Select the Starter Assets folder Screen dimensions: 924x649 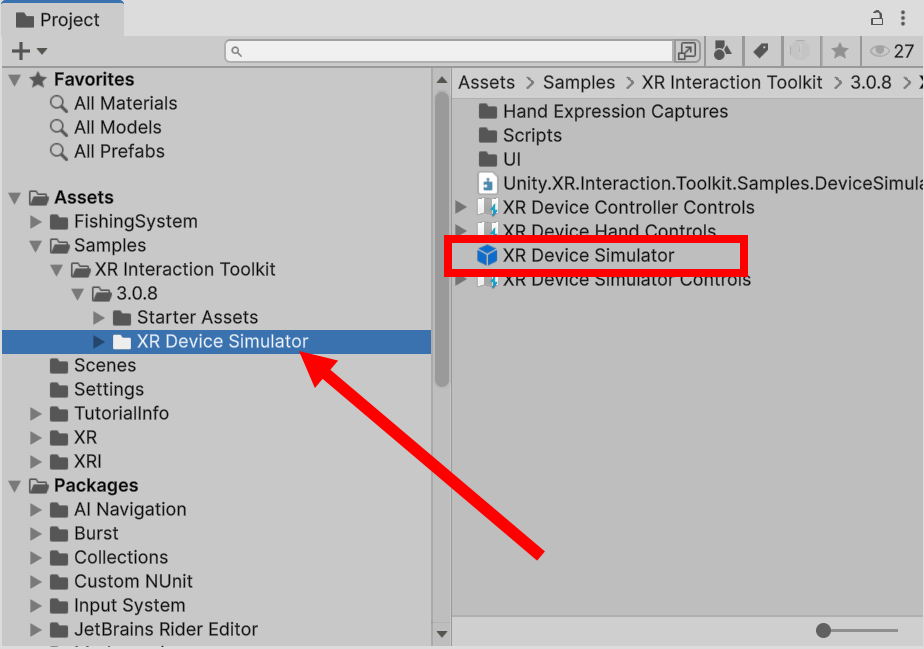coord(186,318)
